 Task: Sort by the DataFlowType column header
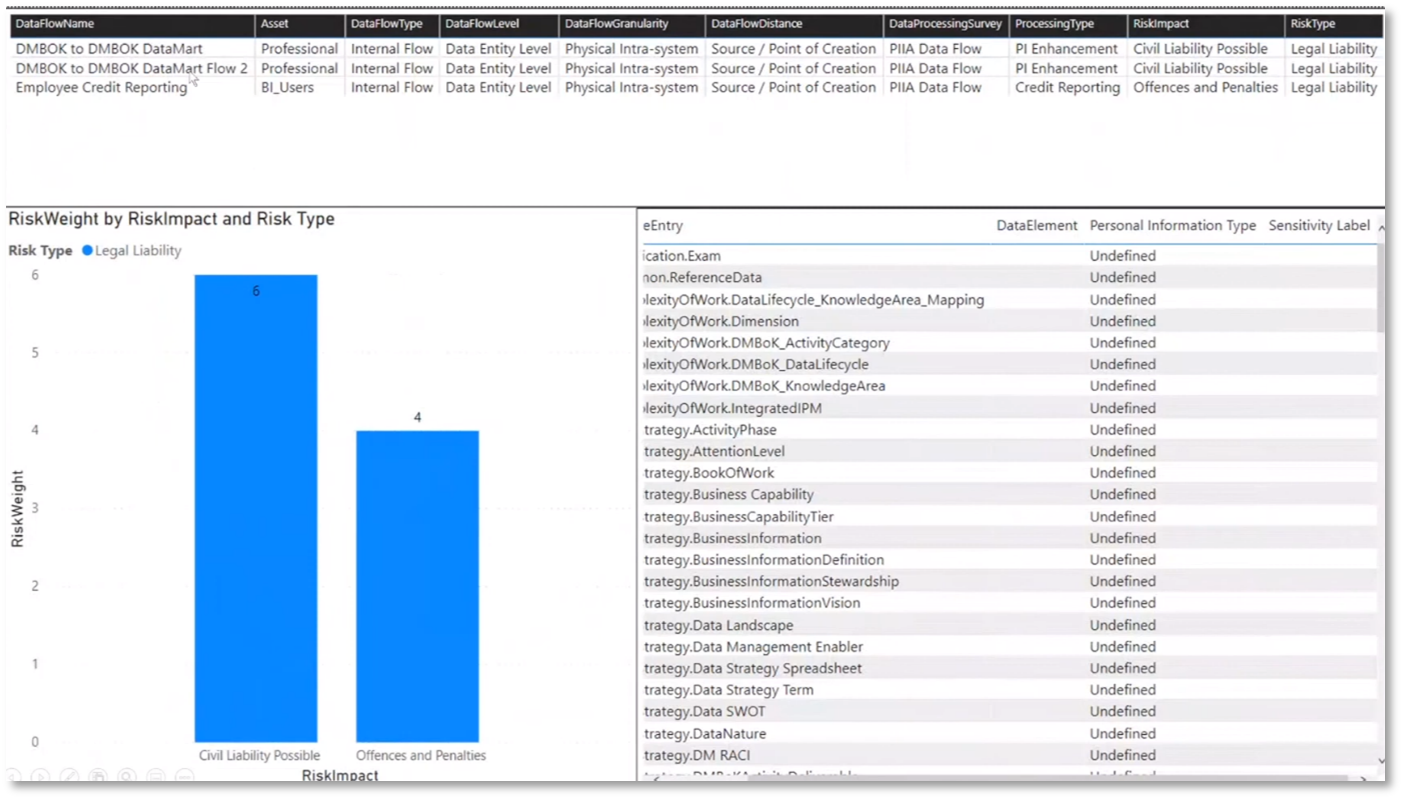click(x=386, y=24)
